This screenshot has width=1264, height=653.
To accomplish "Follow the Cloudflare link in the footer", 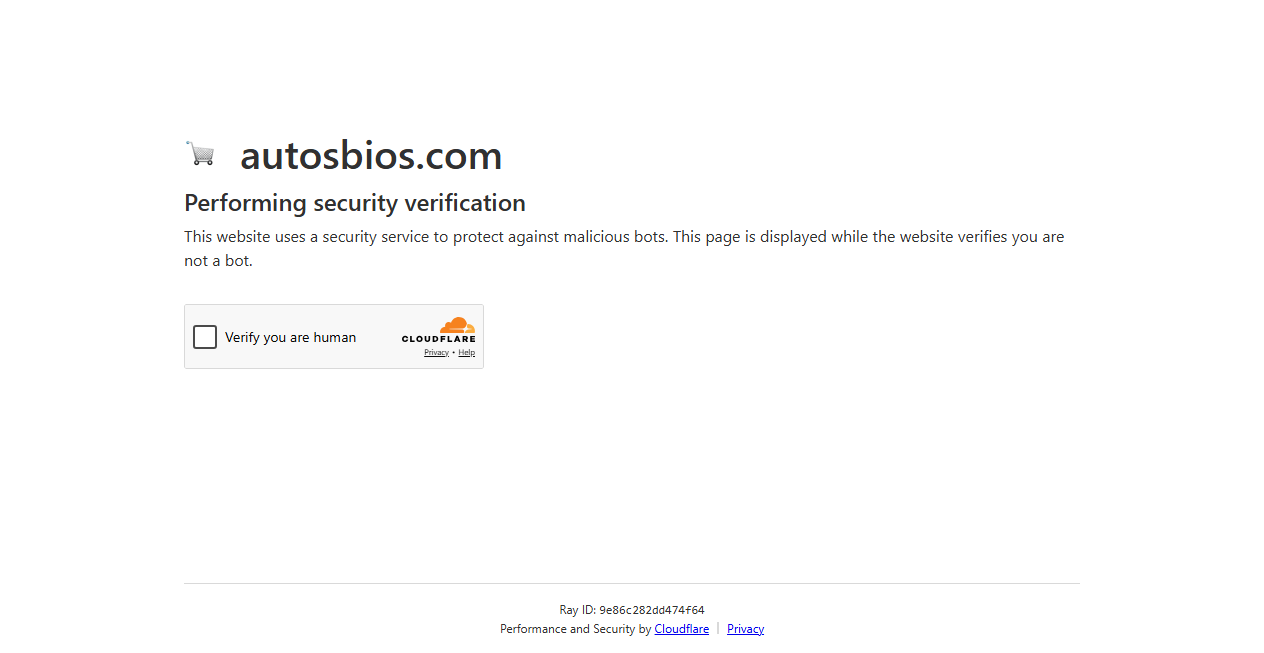I will (x=681, y=629).
